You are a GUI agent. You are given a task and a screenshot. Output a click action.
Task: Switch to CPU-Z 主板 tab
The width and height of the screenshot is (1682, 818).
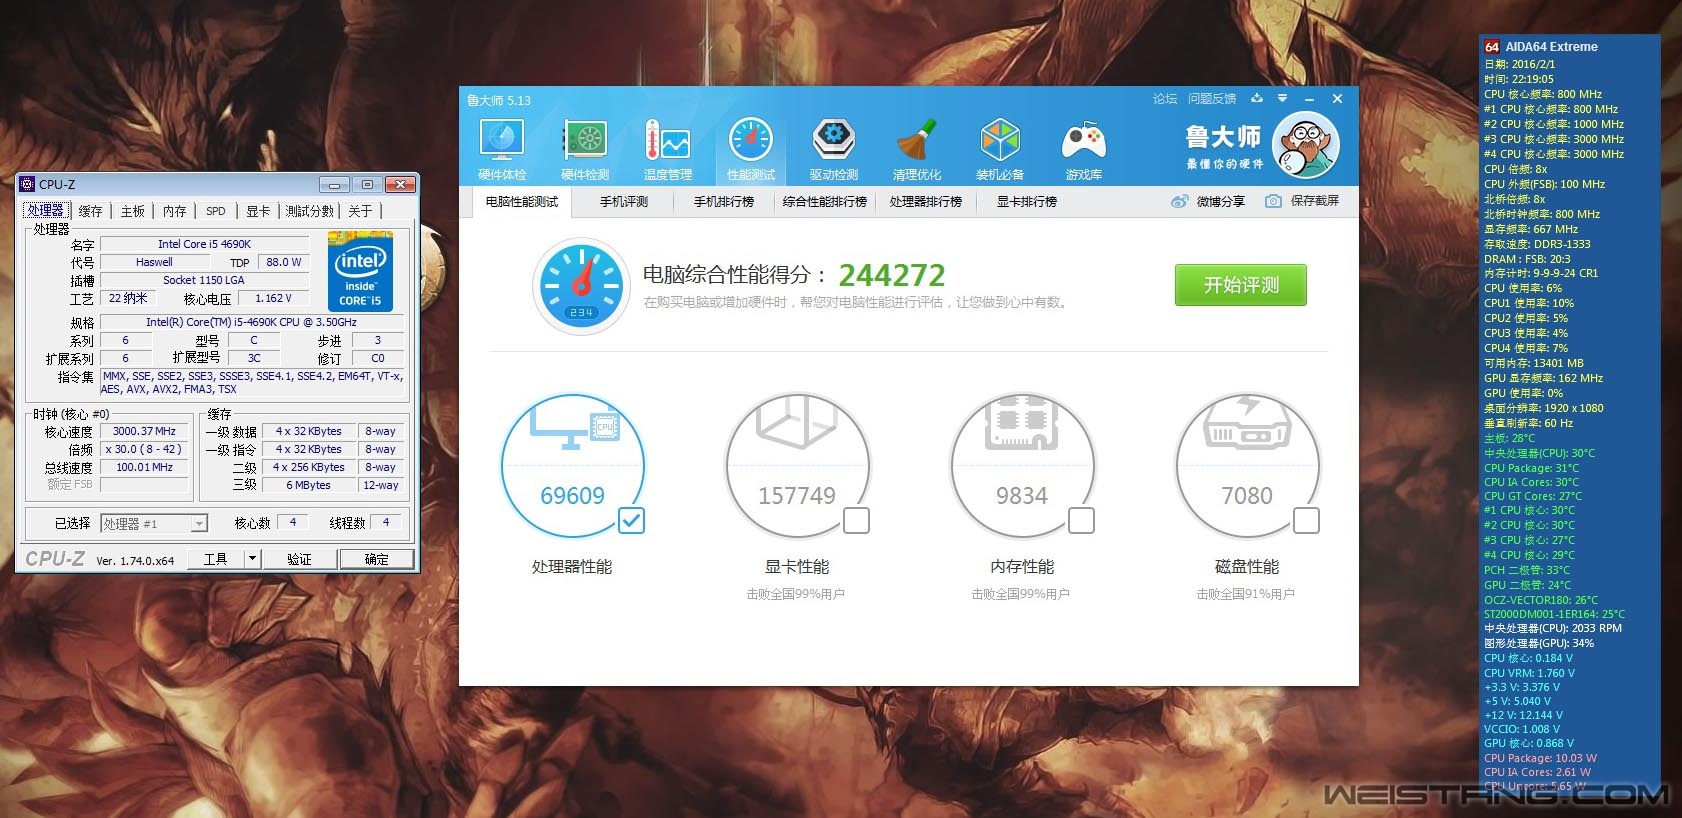coord(132,211)
